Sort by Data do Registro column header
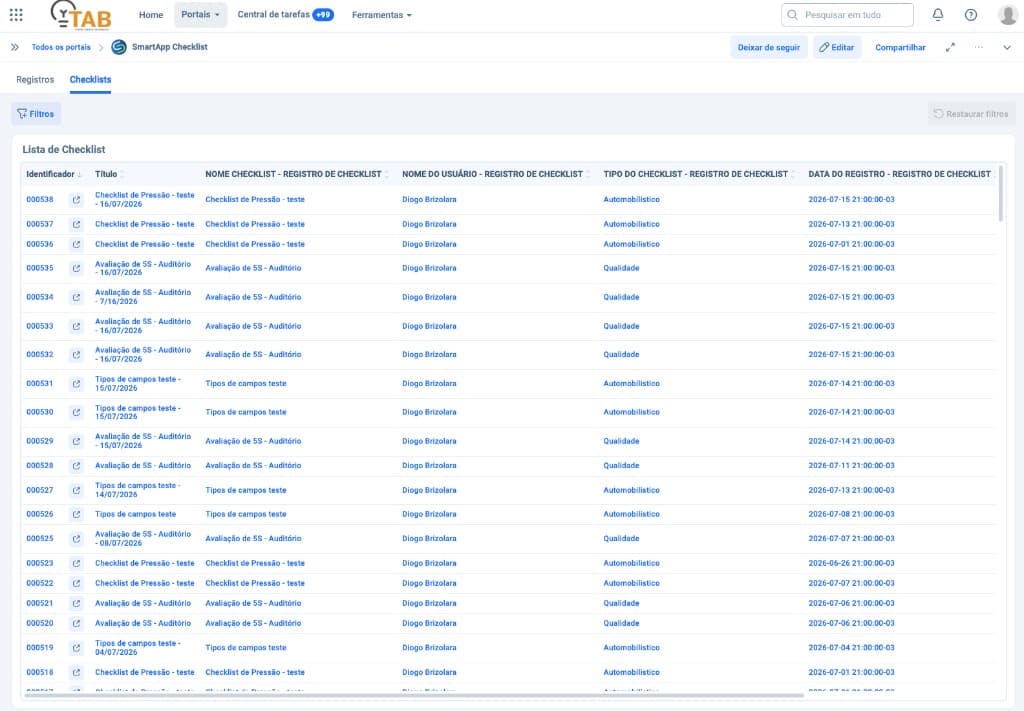The height and width of the screenshot is (711, 1024). 902,174
